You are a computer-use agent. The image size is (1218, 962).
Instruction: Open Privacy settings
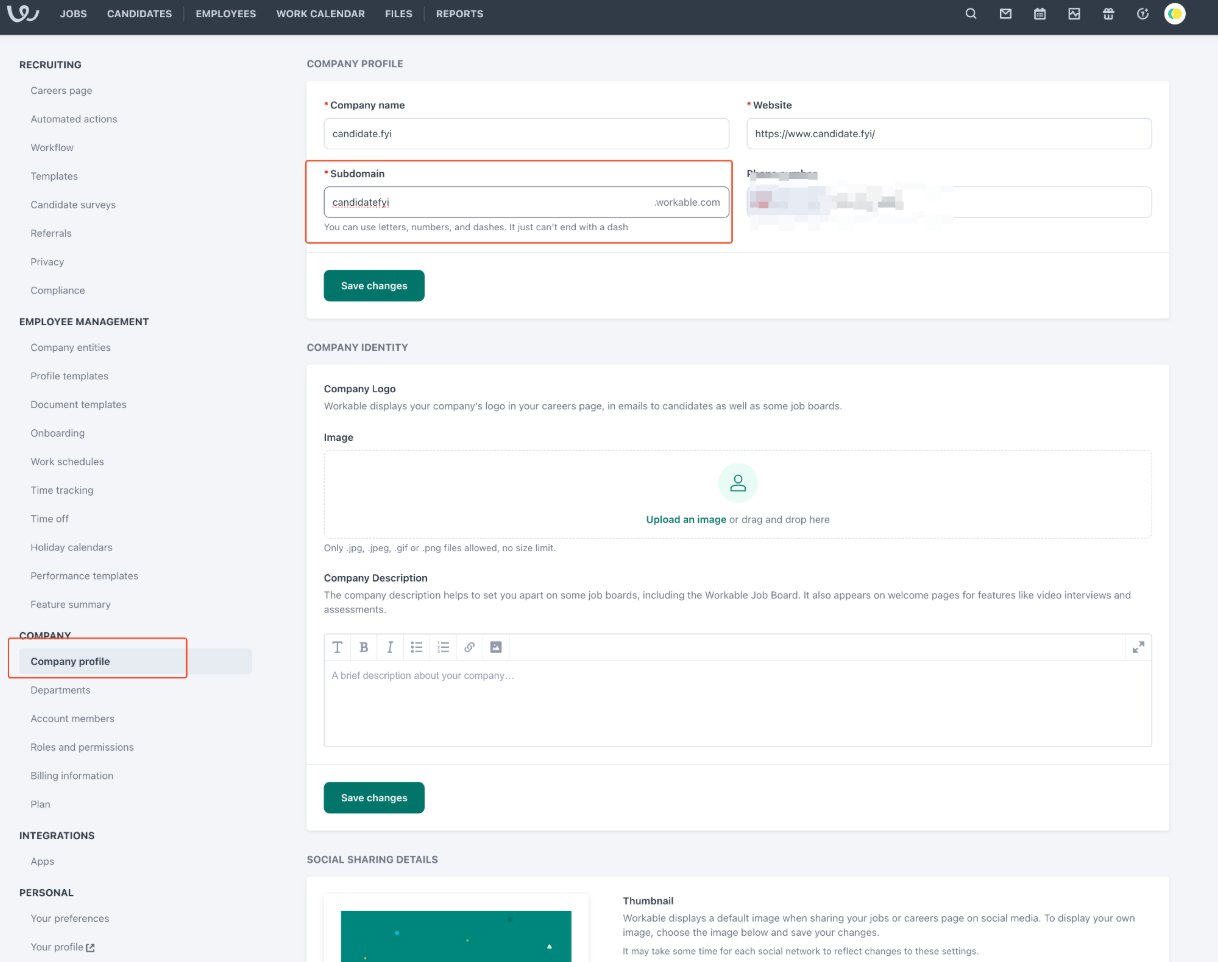tap(47, 262)
